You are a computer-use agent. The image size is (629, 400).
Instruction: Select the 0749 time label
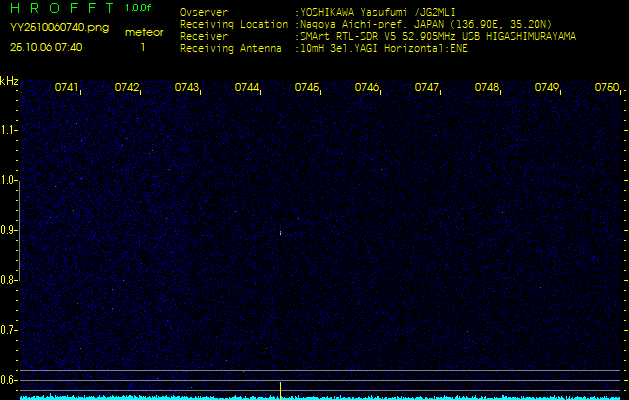[x=547, y=88]
